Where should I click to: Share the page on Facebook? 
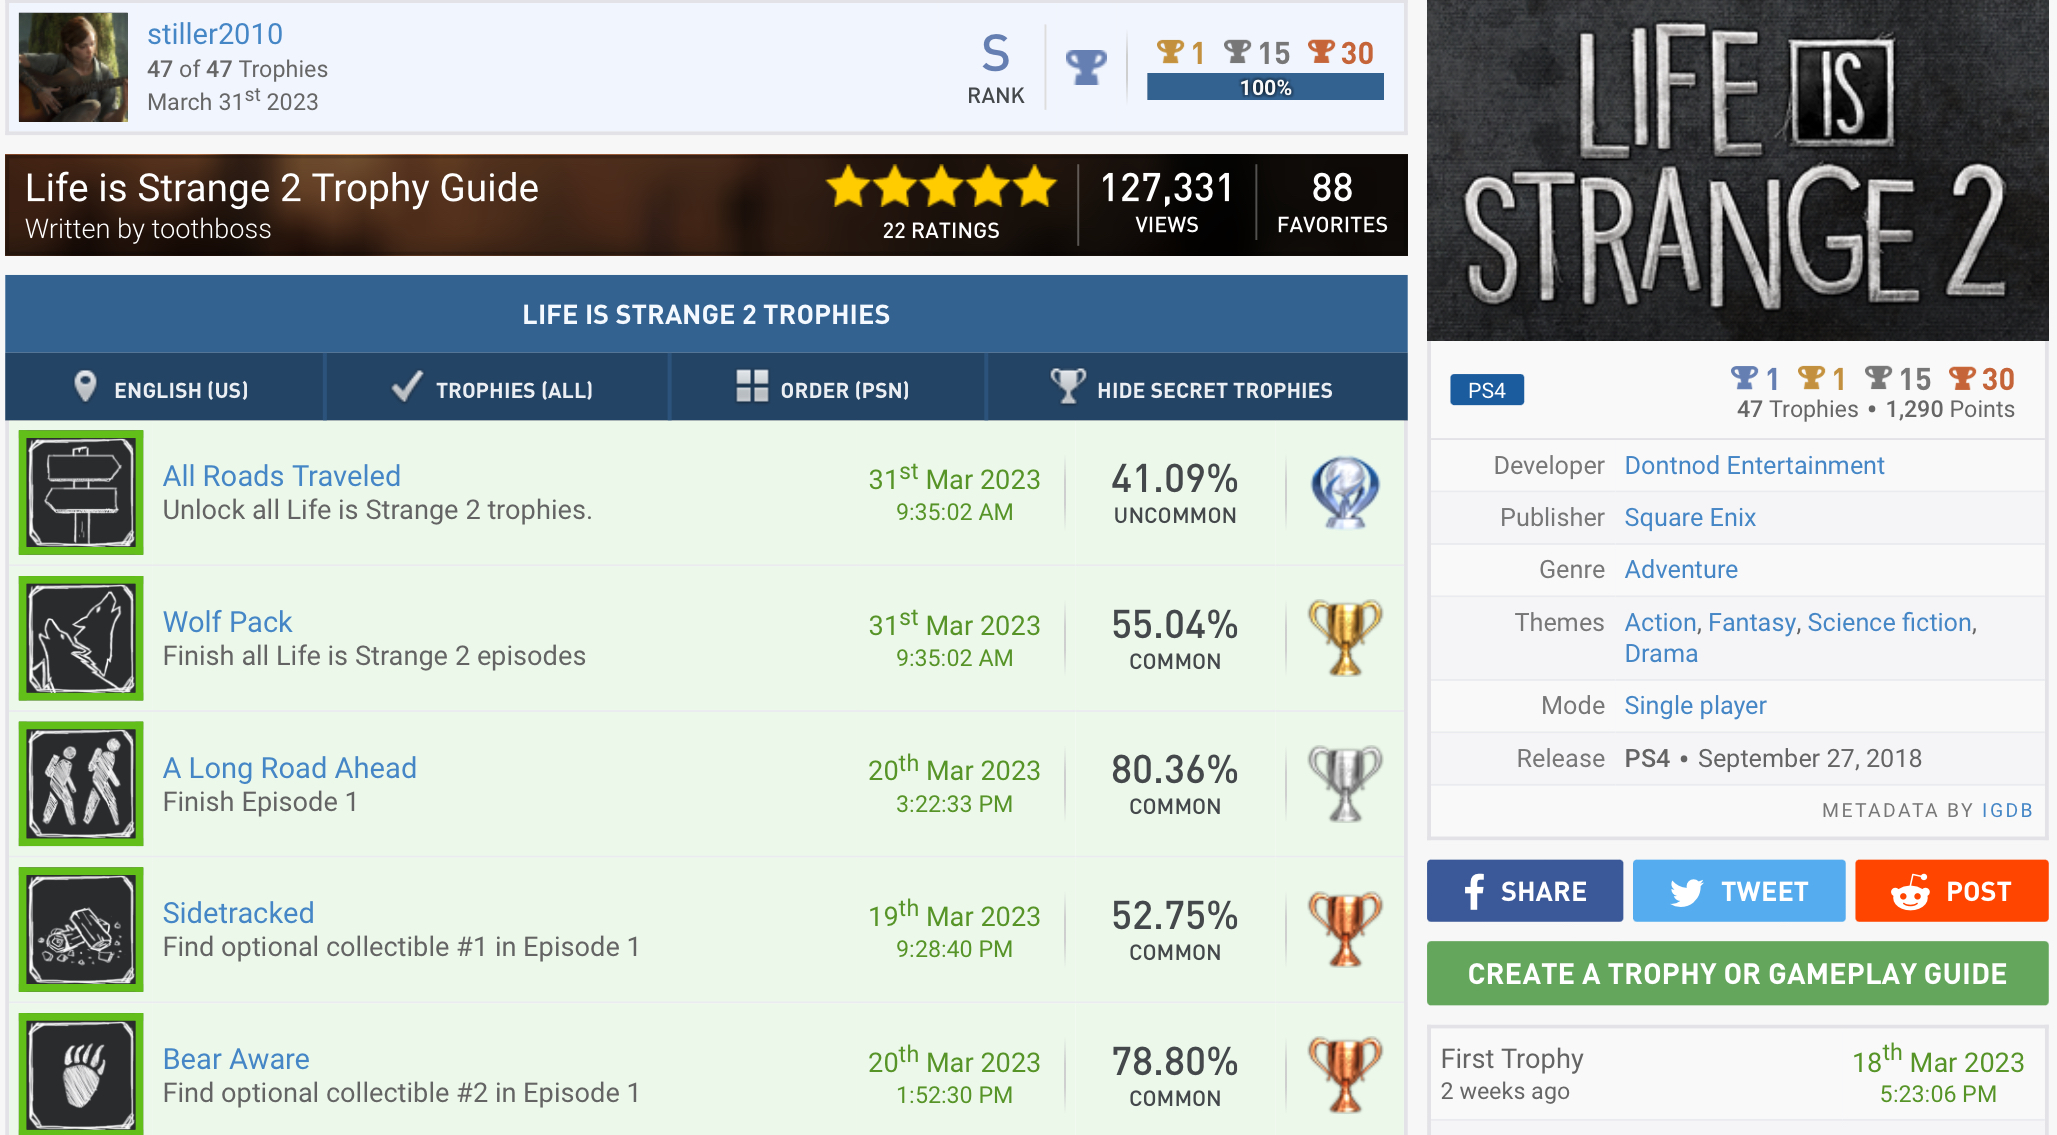click(x=1524, y=891)
